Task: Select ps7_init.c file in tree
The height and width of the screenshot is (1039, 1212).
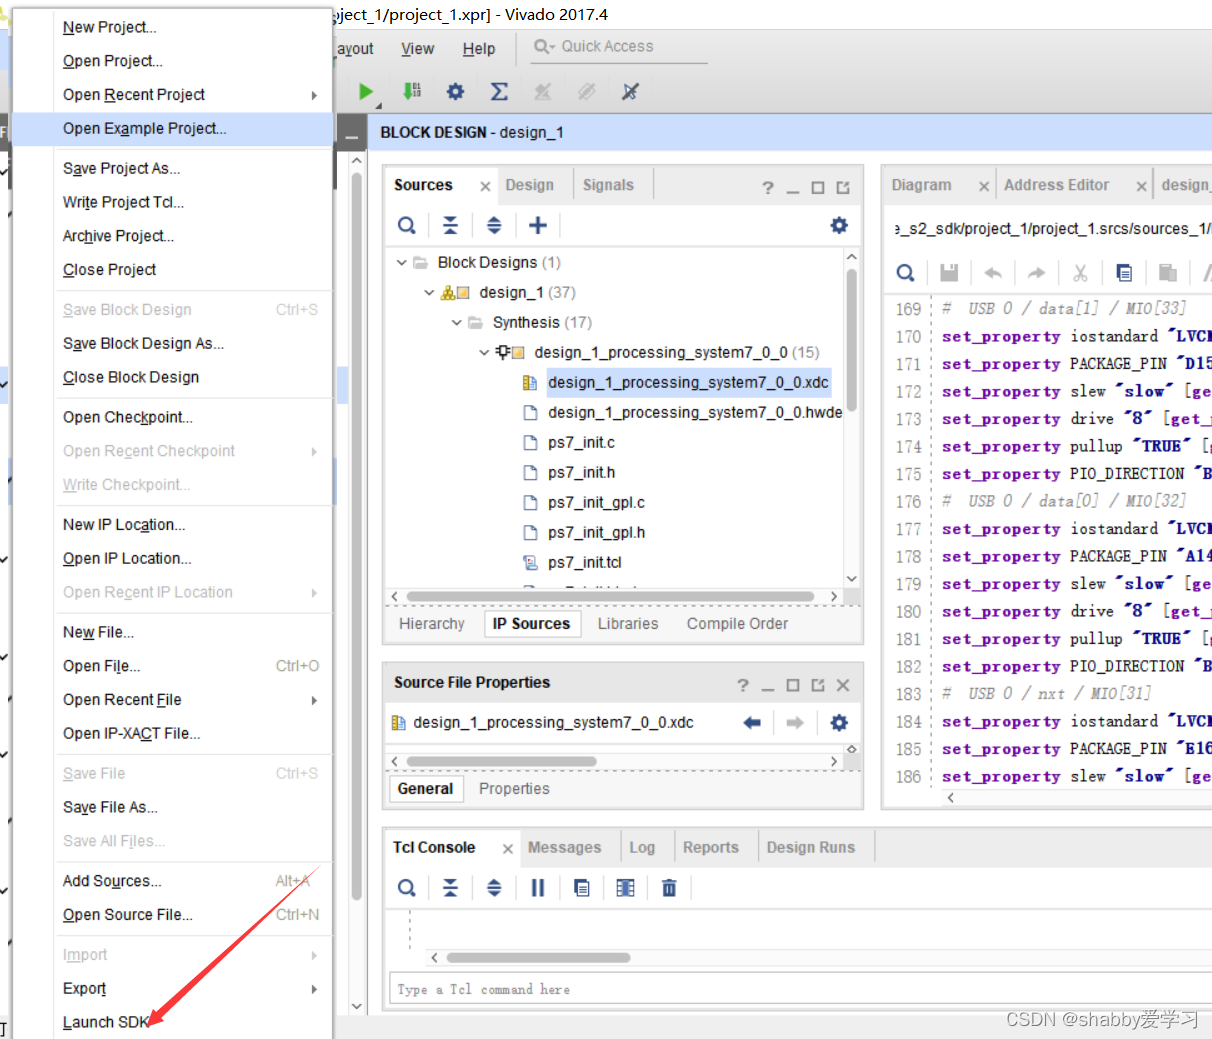Action: (x=581, y=443)
